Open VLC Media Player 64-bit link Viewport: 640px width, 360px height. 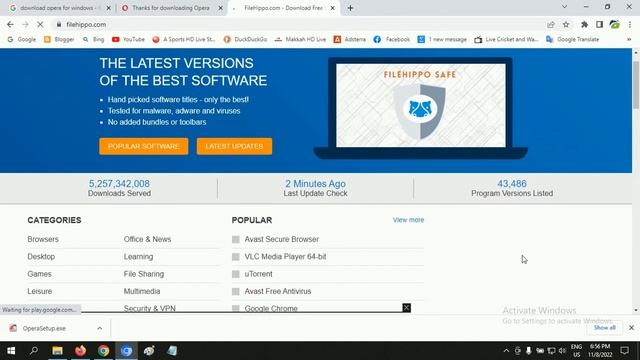point(285,256)
